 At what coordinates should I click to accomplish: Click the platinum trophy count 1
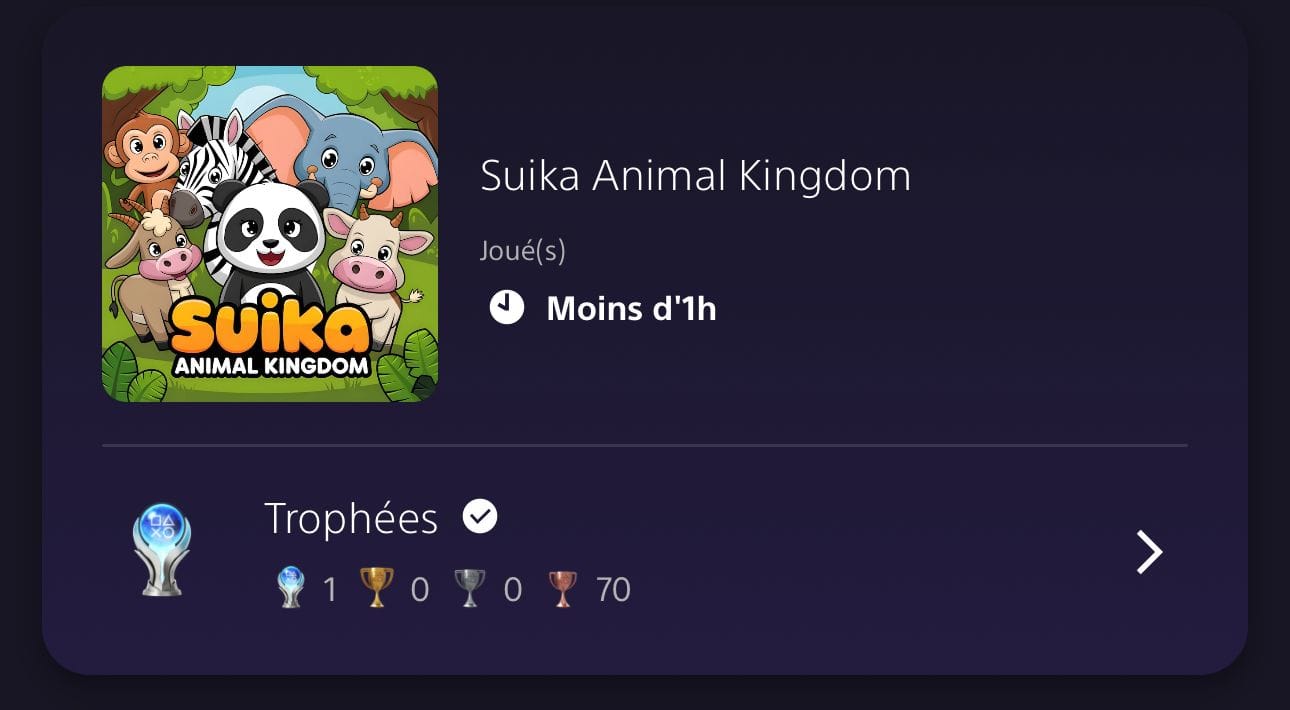[x=330, y=590]
